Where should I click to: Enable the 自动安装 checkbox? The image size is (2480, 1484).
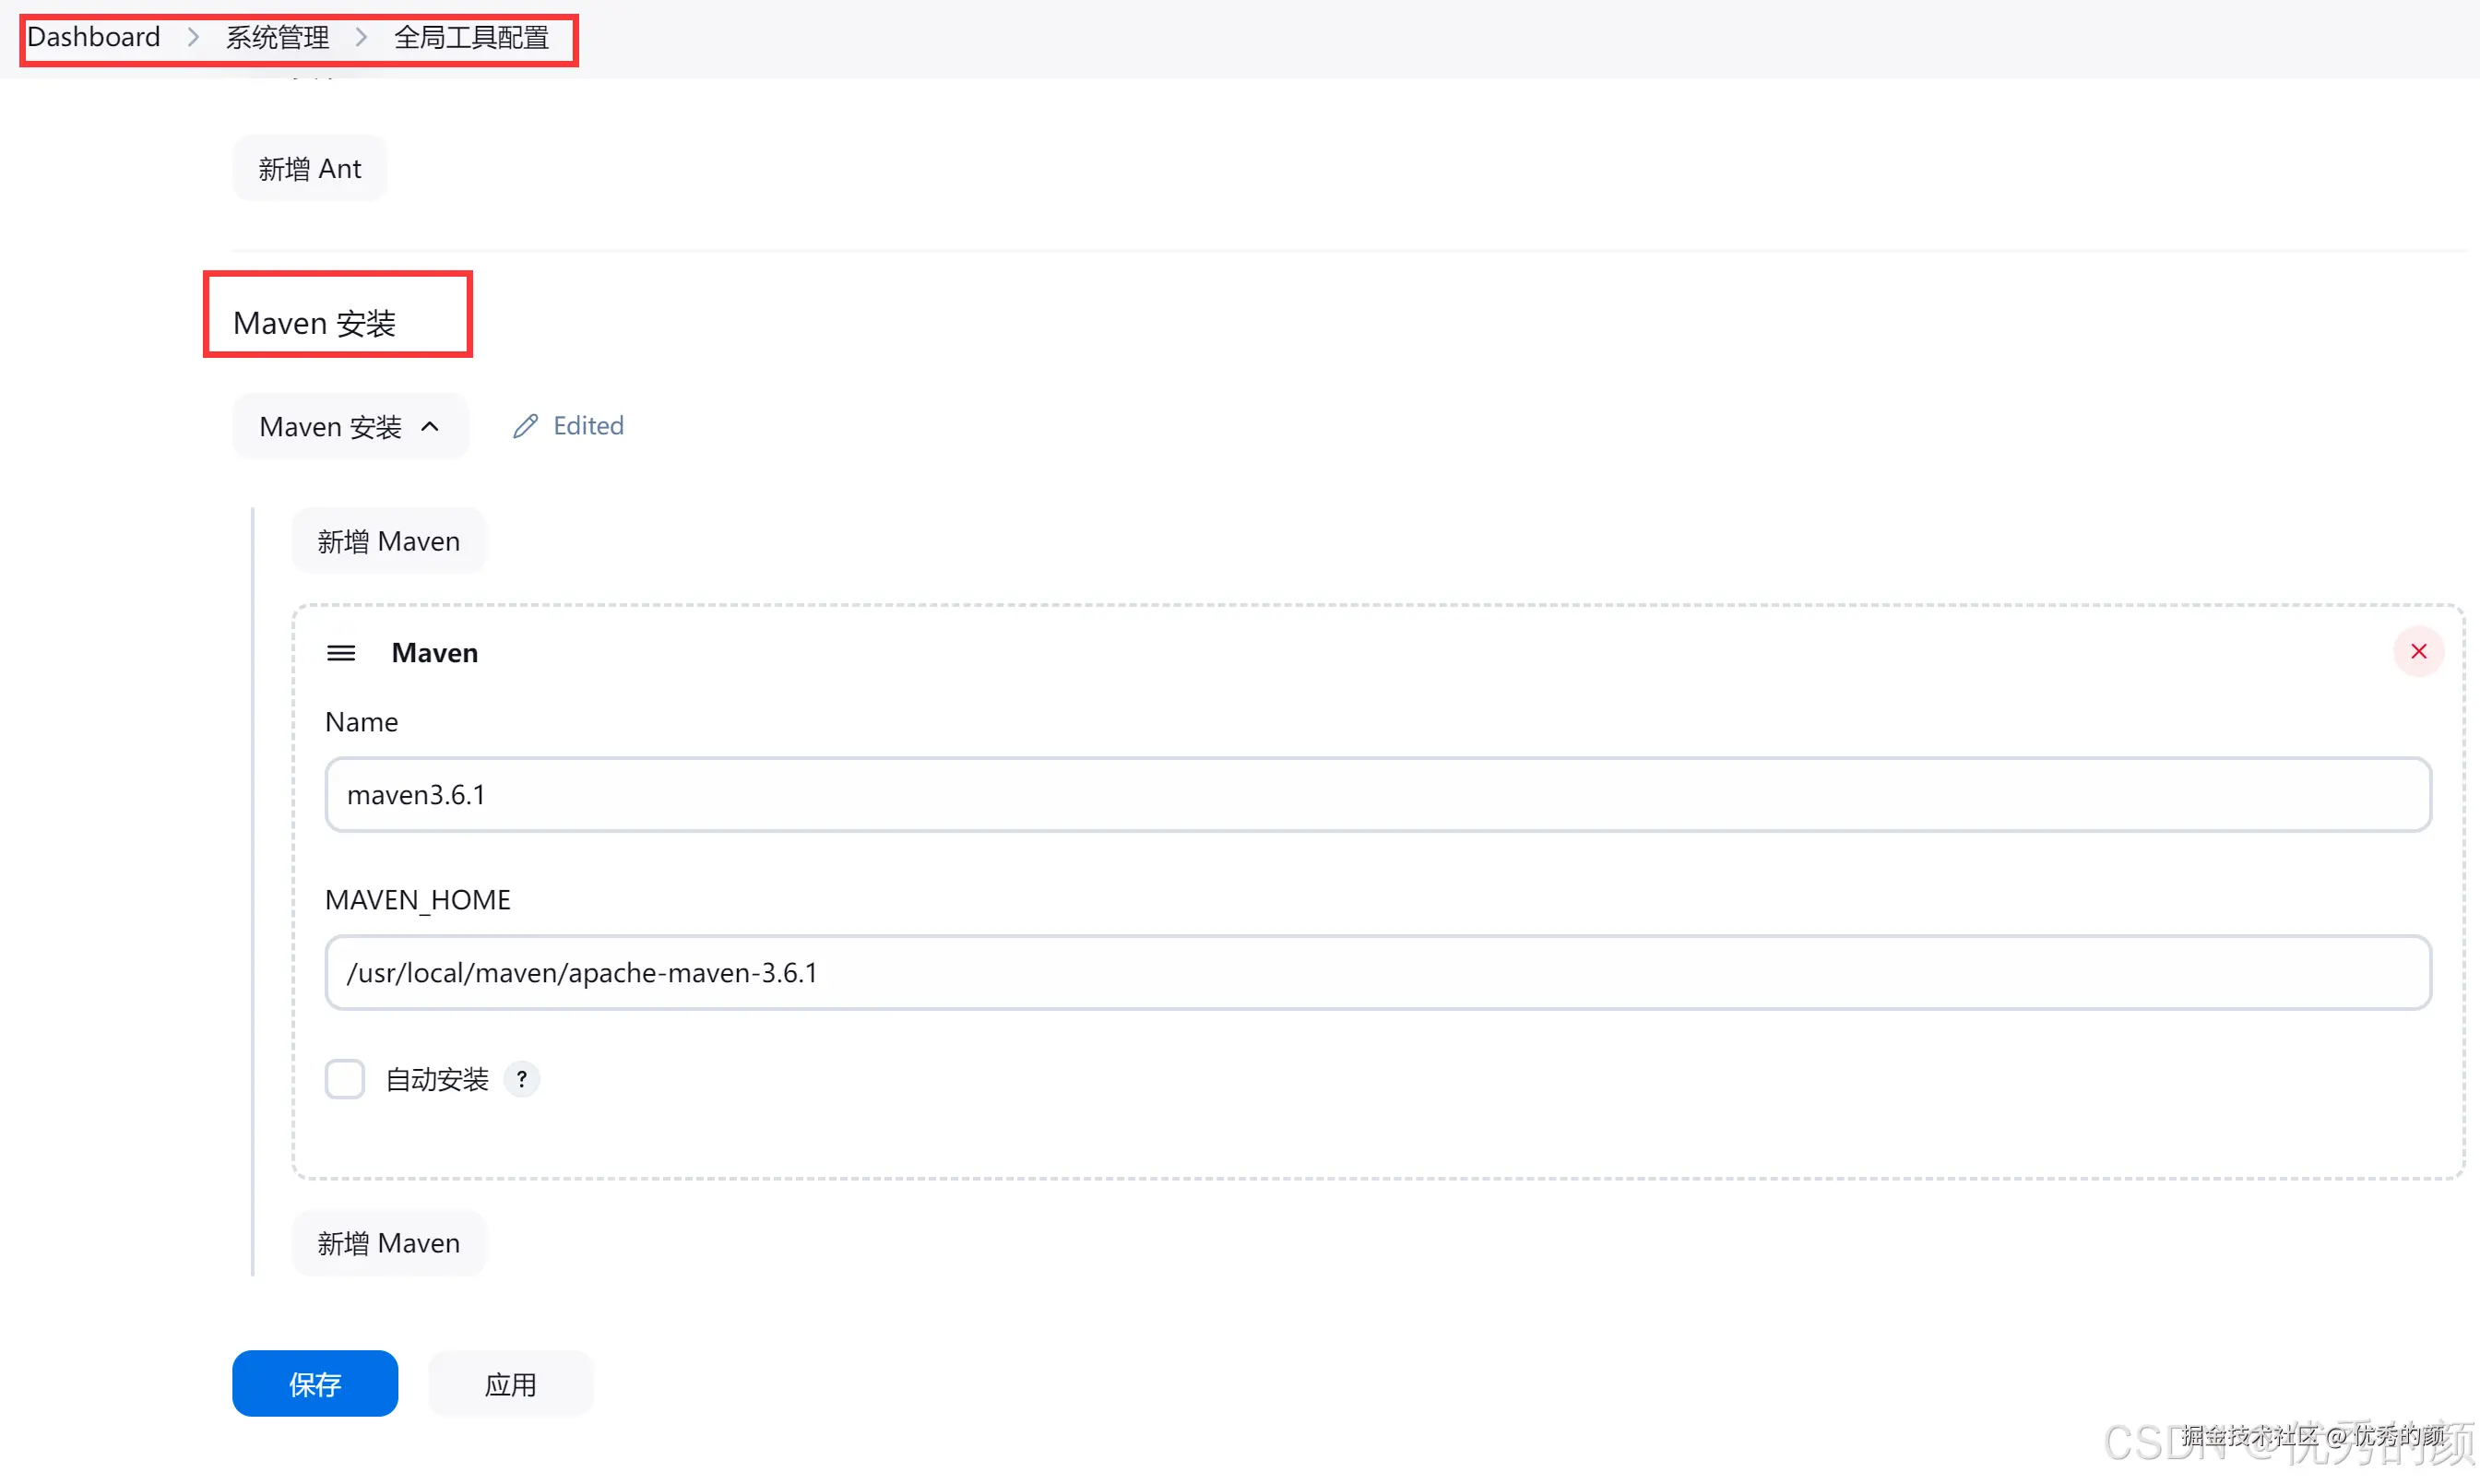[x=345, y=1079]
